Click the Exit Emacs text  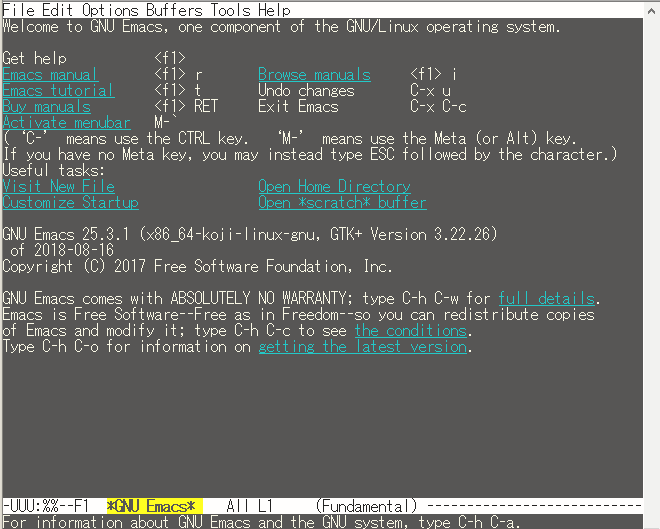[298, 106]
